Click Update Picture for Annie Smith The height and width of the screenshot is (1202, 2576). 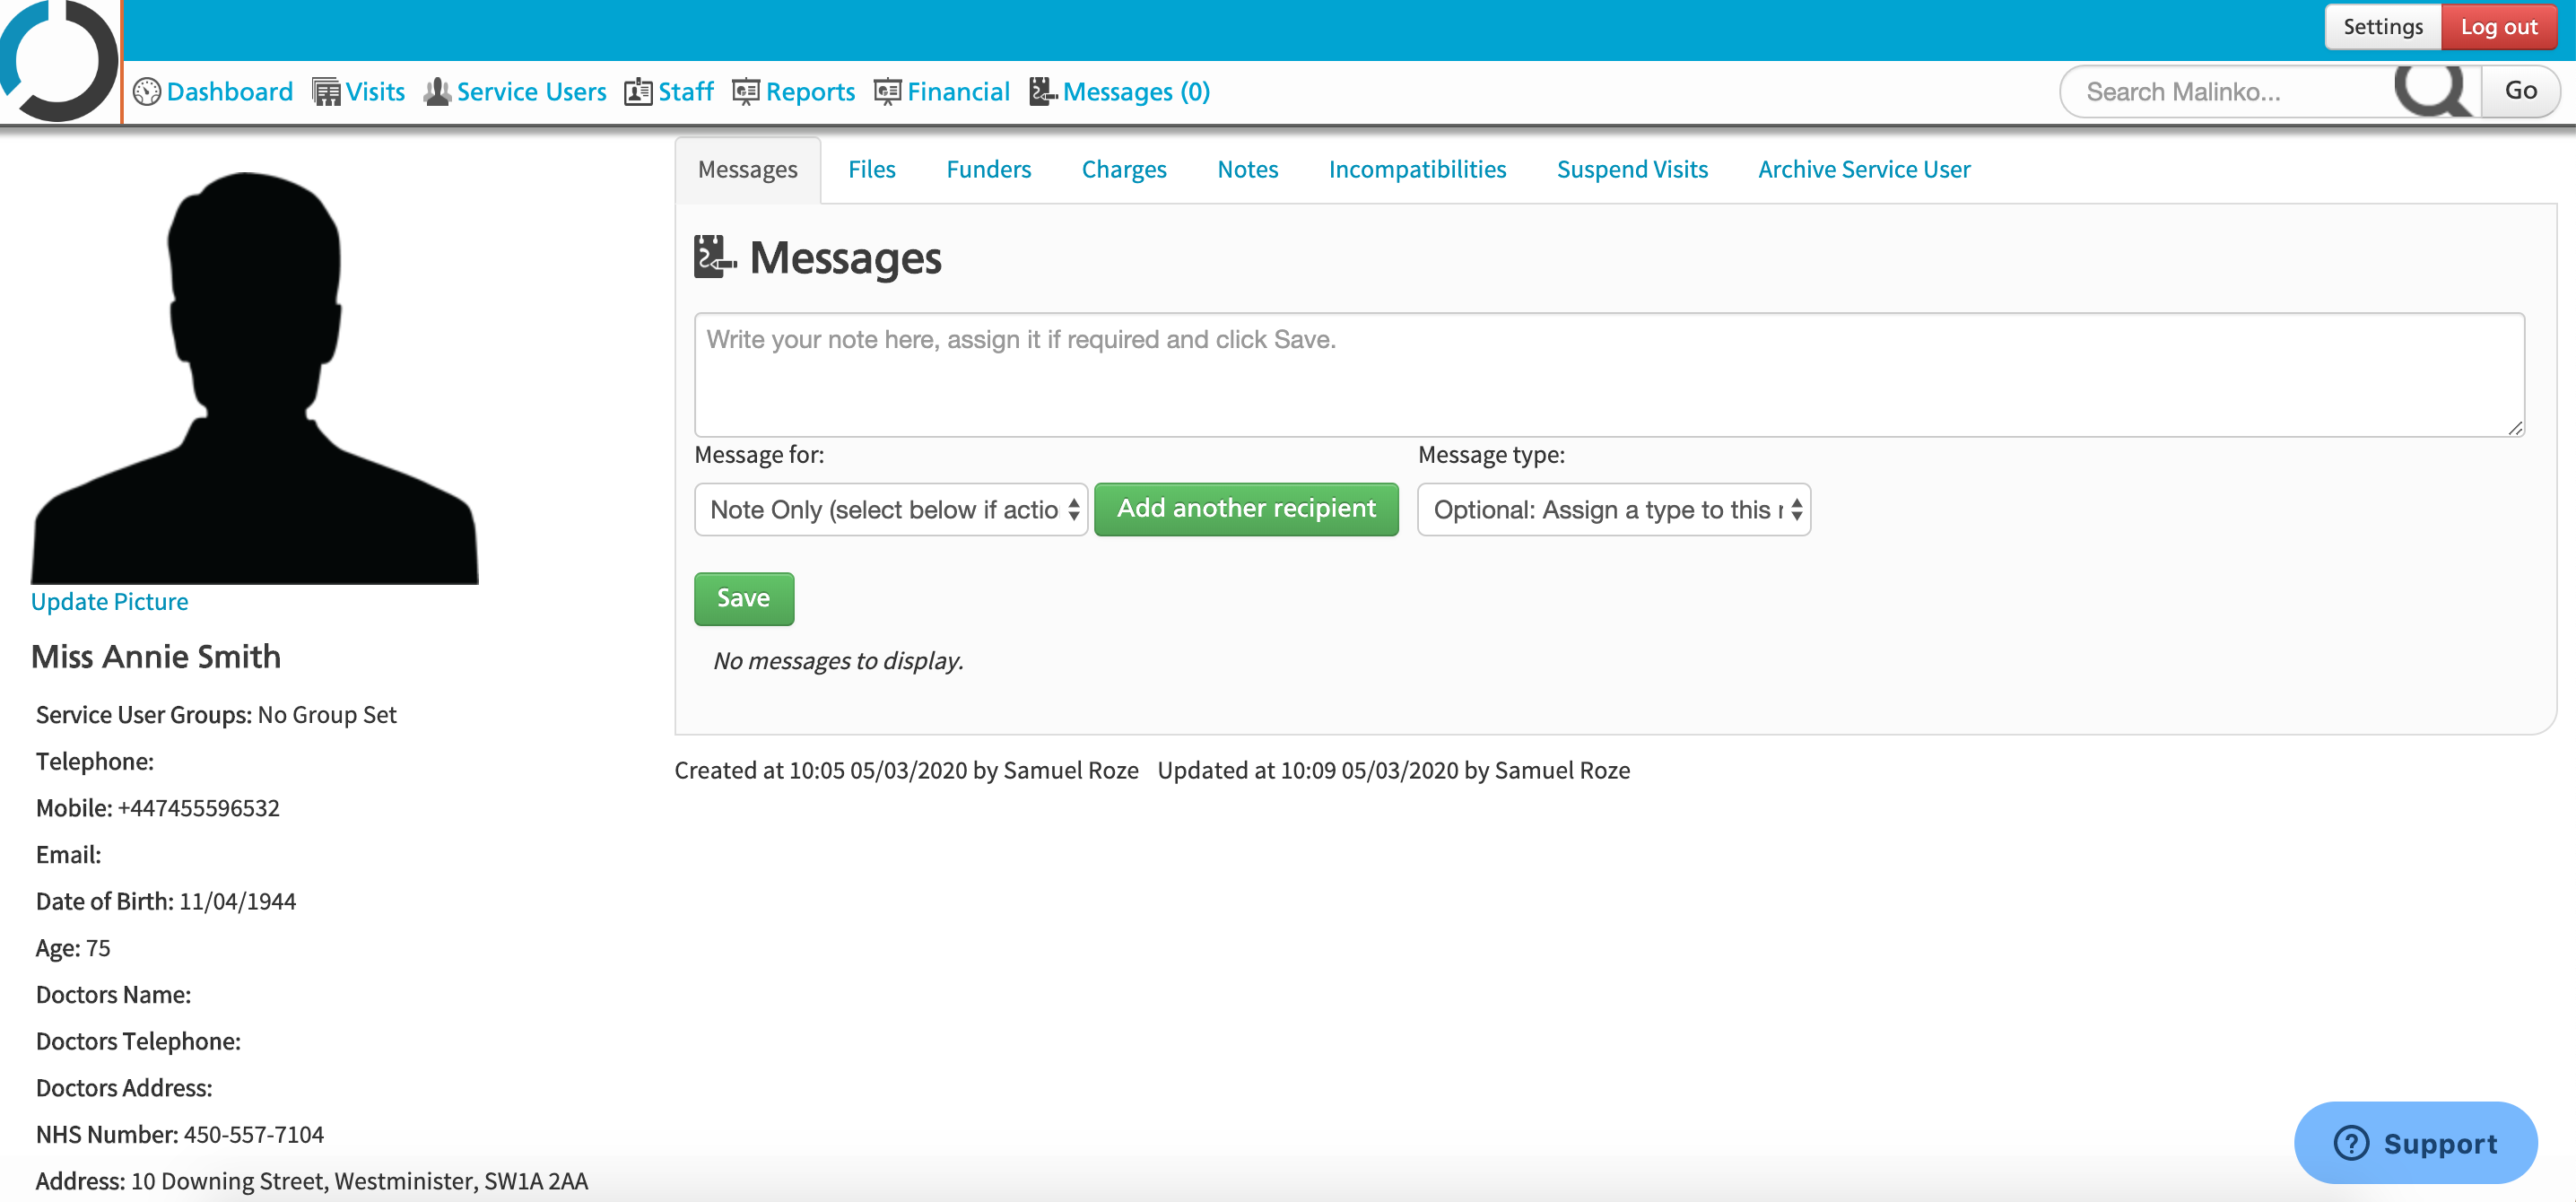(x=109, y=601)
